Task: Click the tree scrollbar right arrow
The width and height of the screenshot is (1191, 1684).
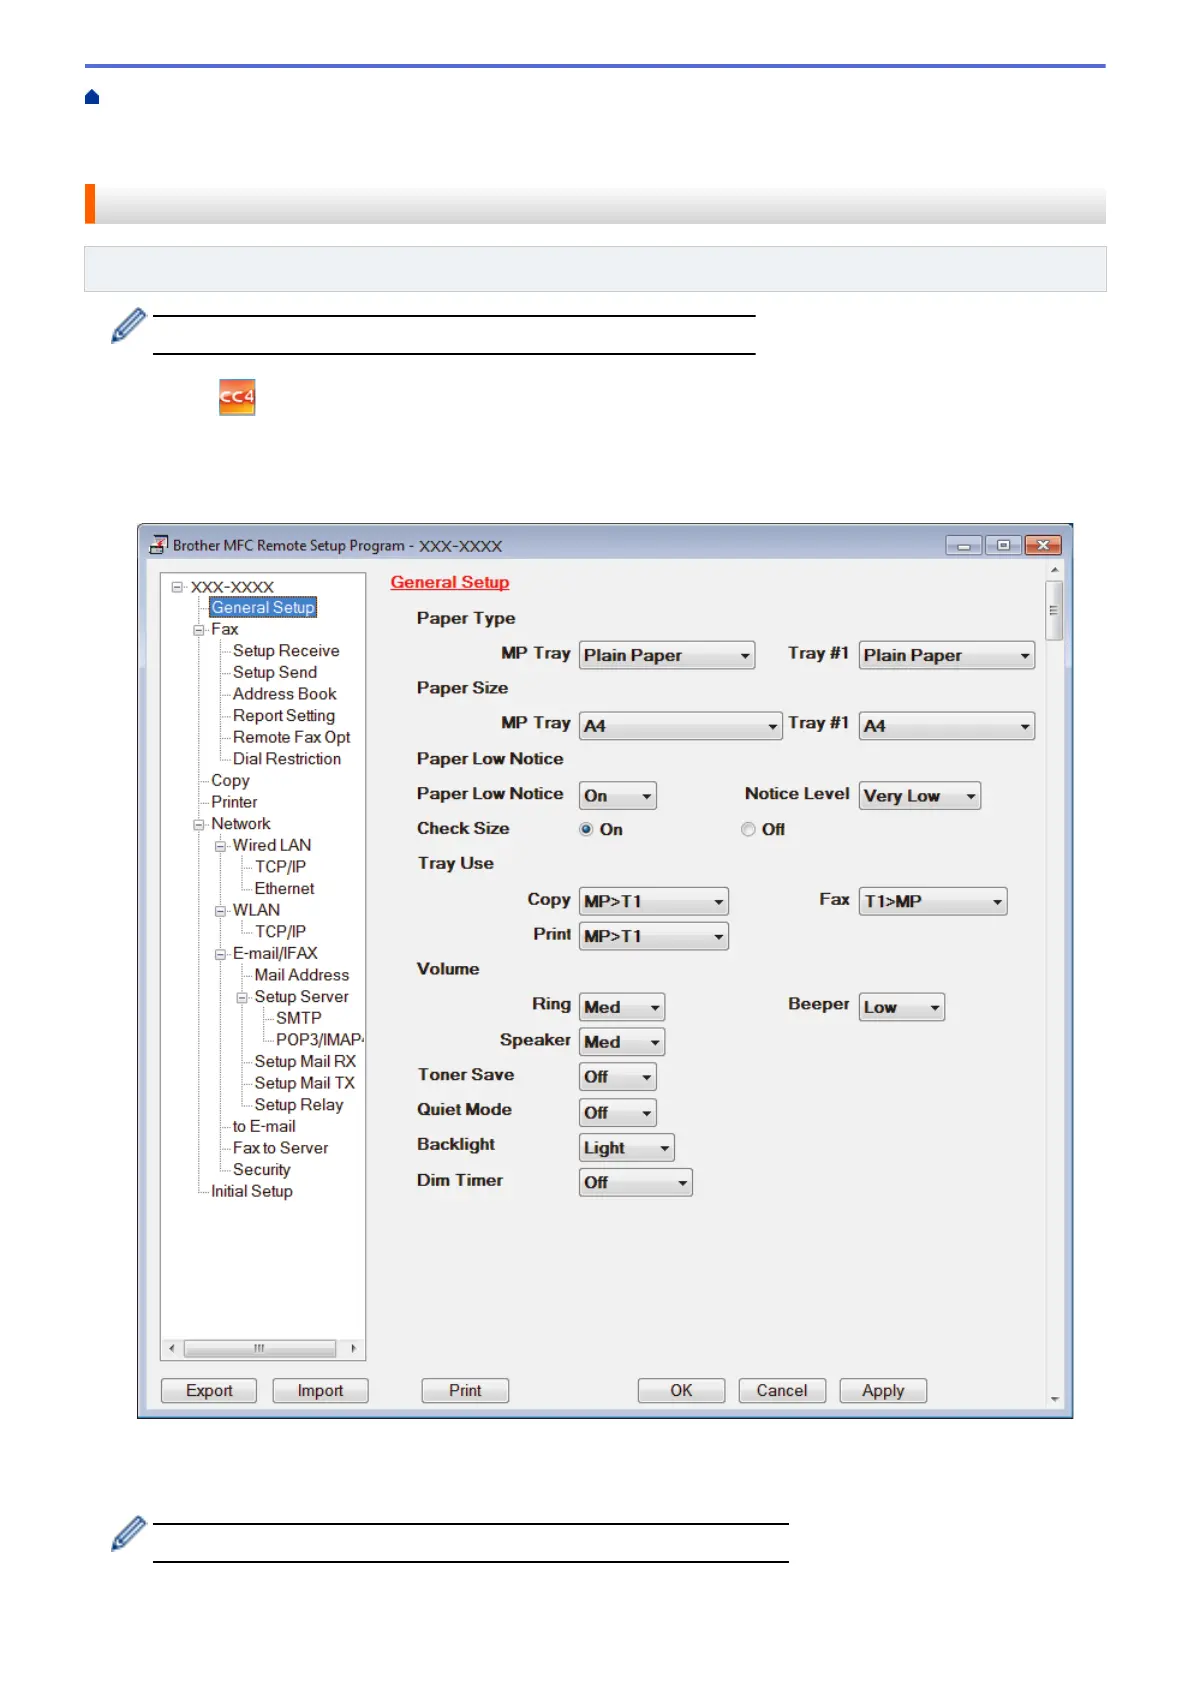Action: coord(353,1349)
